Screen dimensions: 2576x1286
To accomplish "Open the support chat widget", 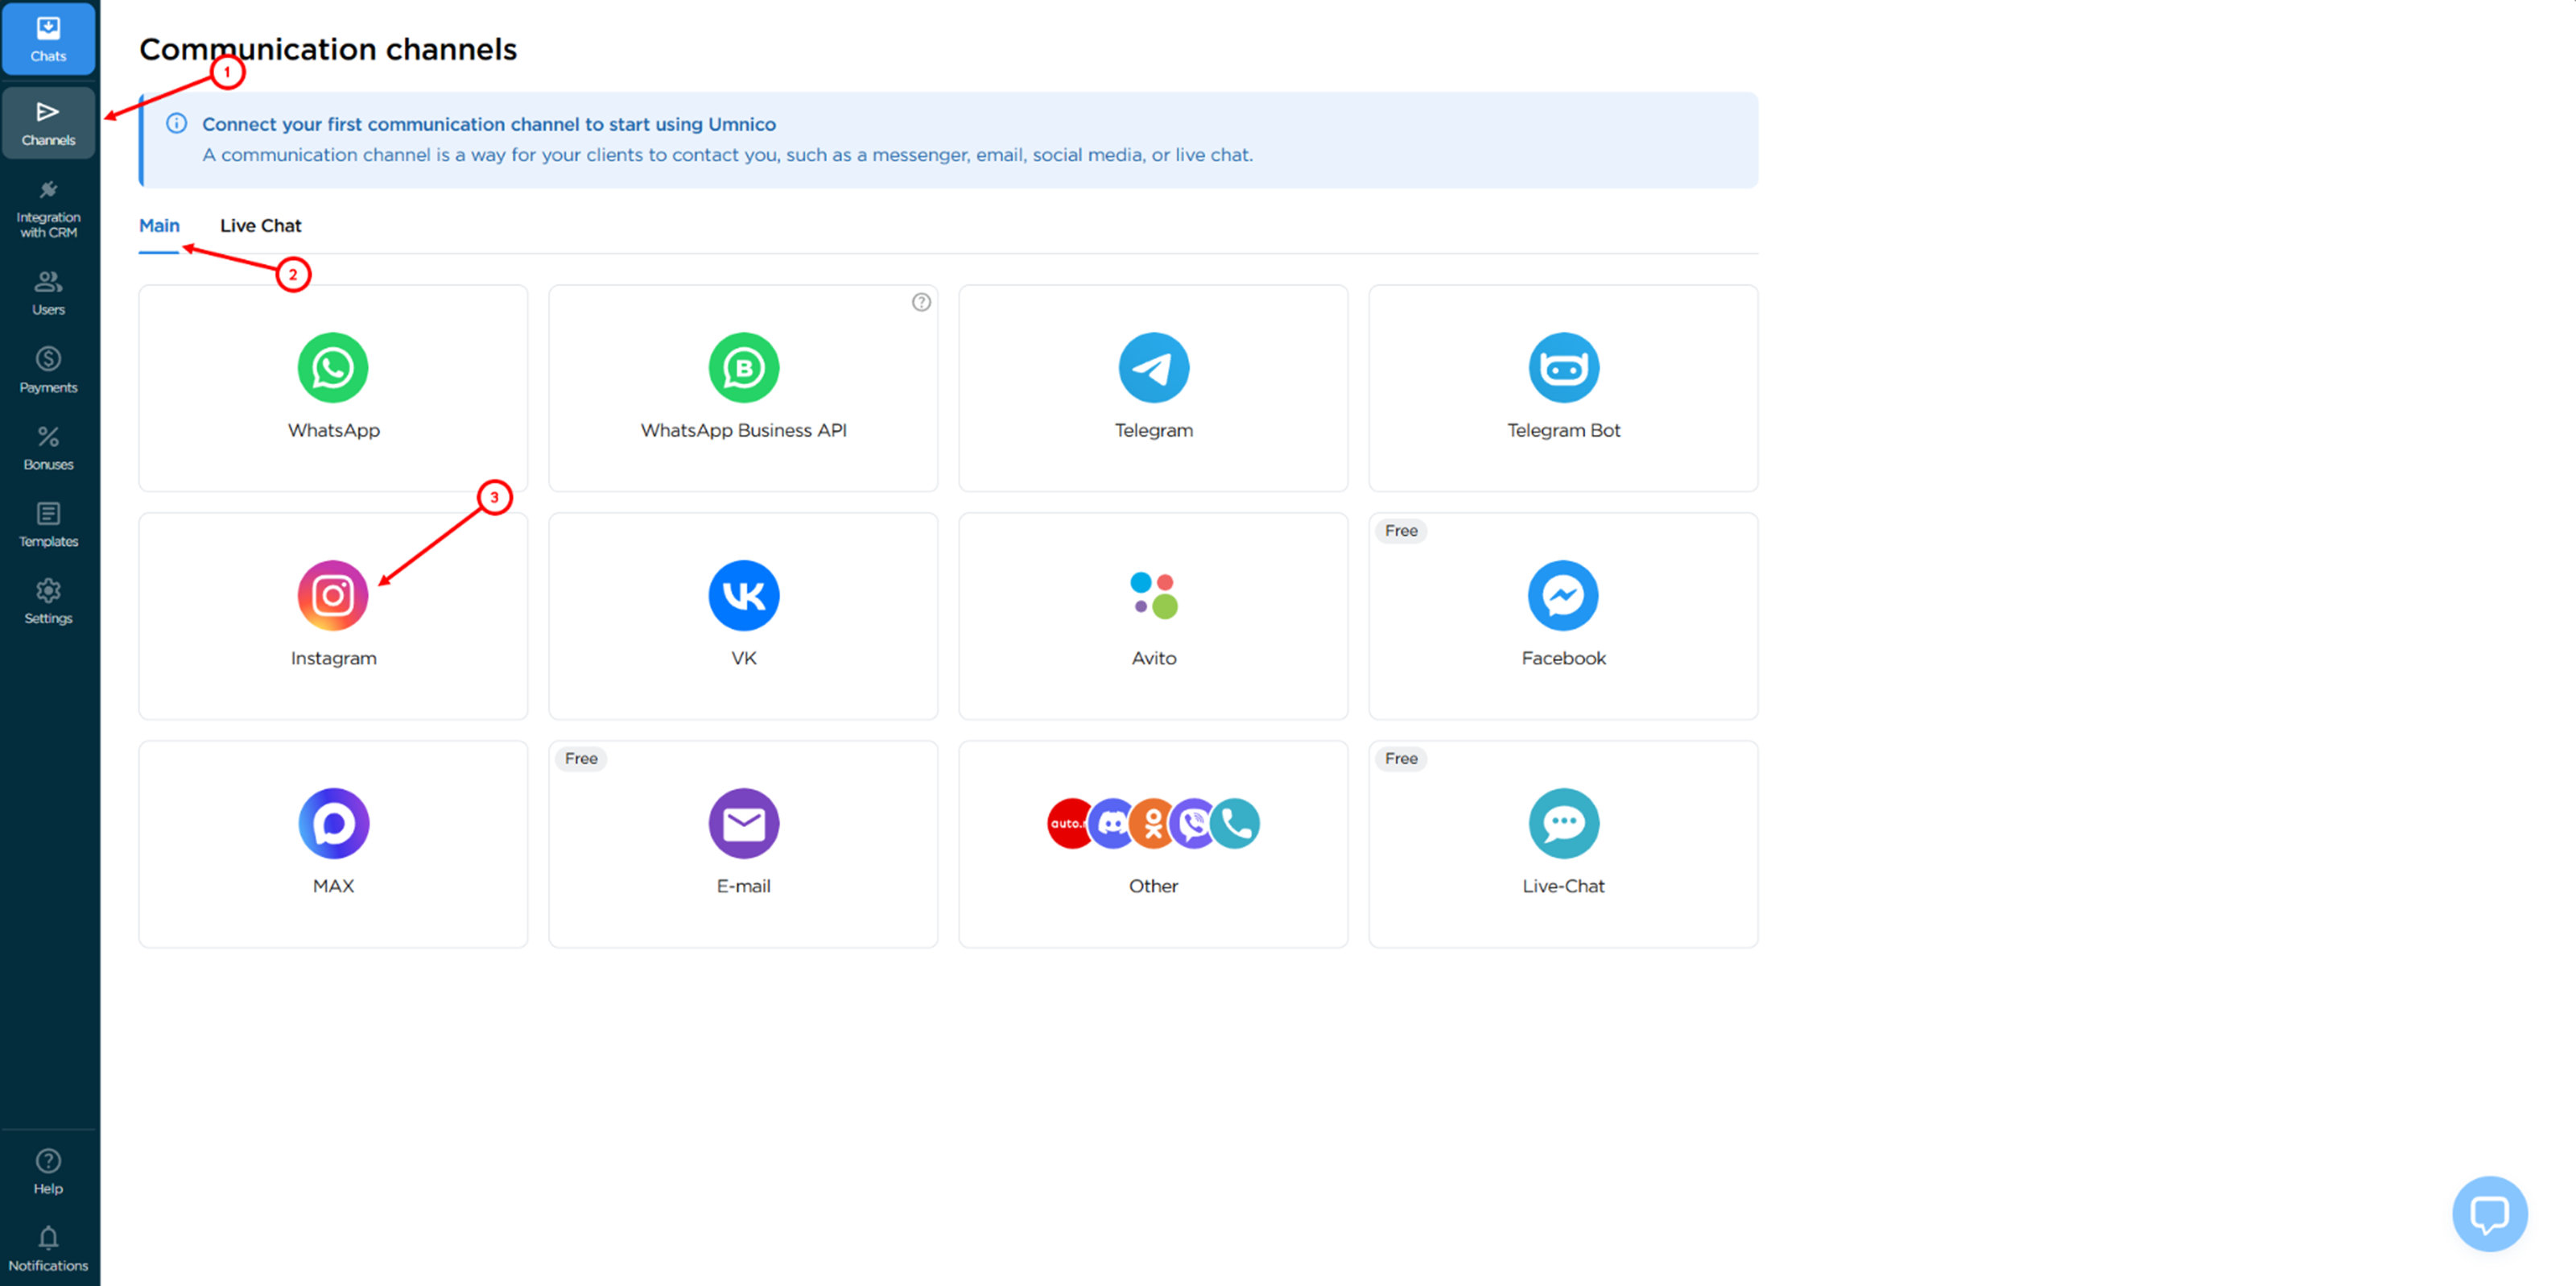I will click(x=2490, y=1213).
